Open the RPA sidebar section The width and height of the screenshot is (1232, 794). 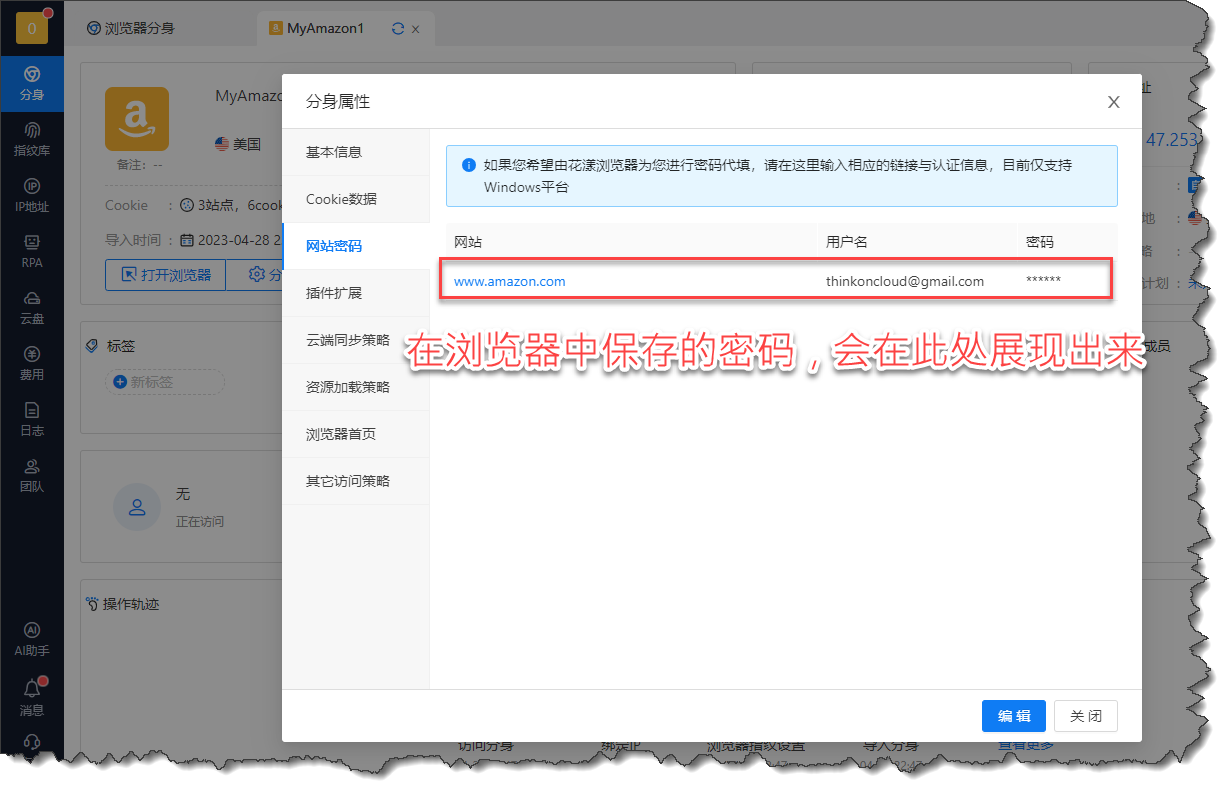[x=32, y=252]
